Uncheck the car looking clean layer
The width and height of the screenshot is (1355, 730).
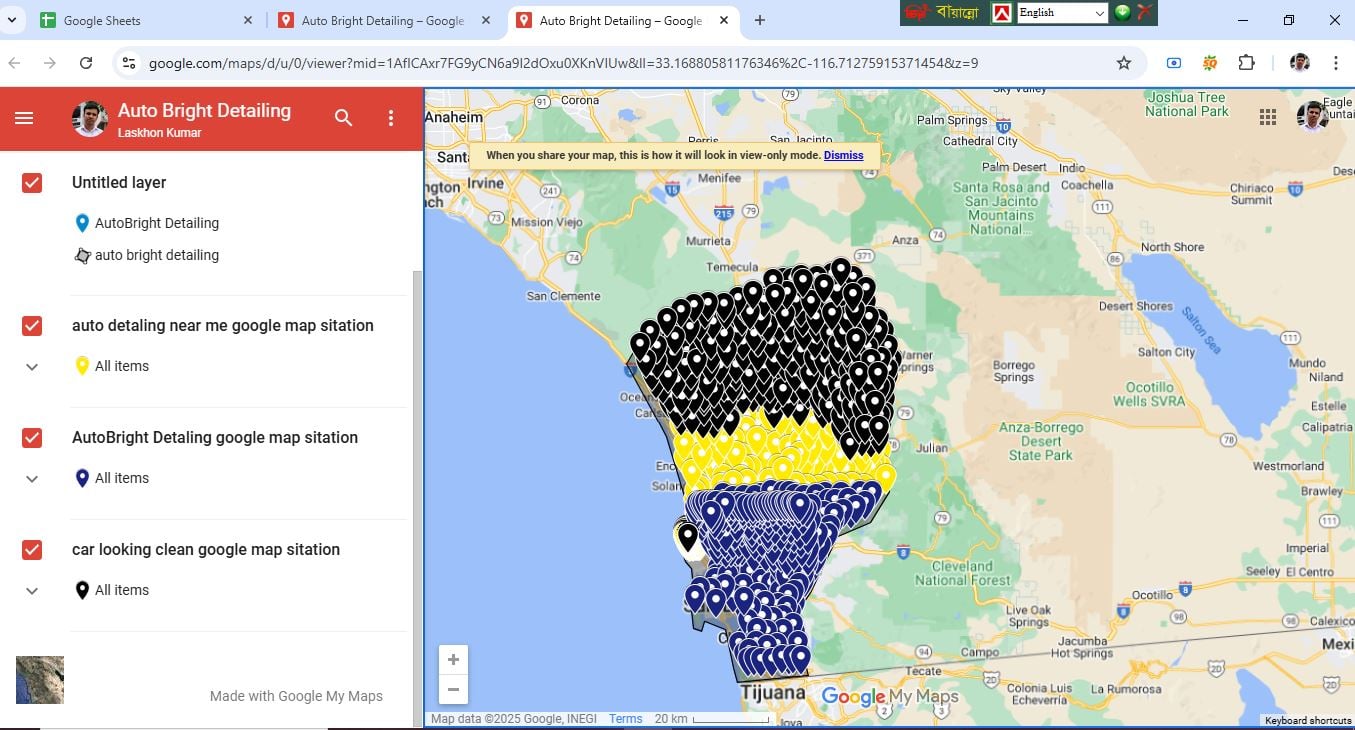click(x=31, y=549)
